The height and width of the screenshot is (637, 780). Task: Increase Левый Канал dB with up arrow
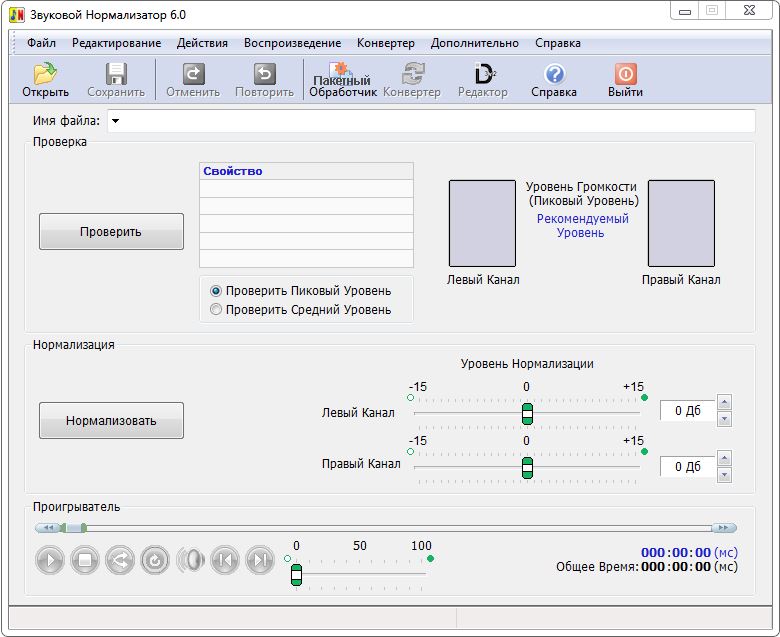[724, 402]
